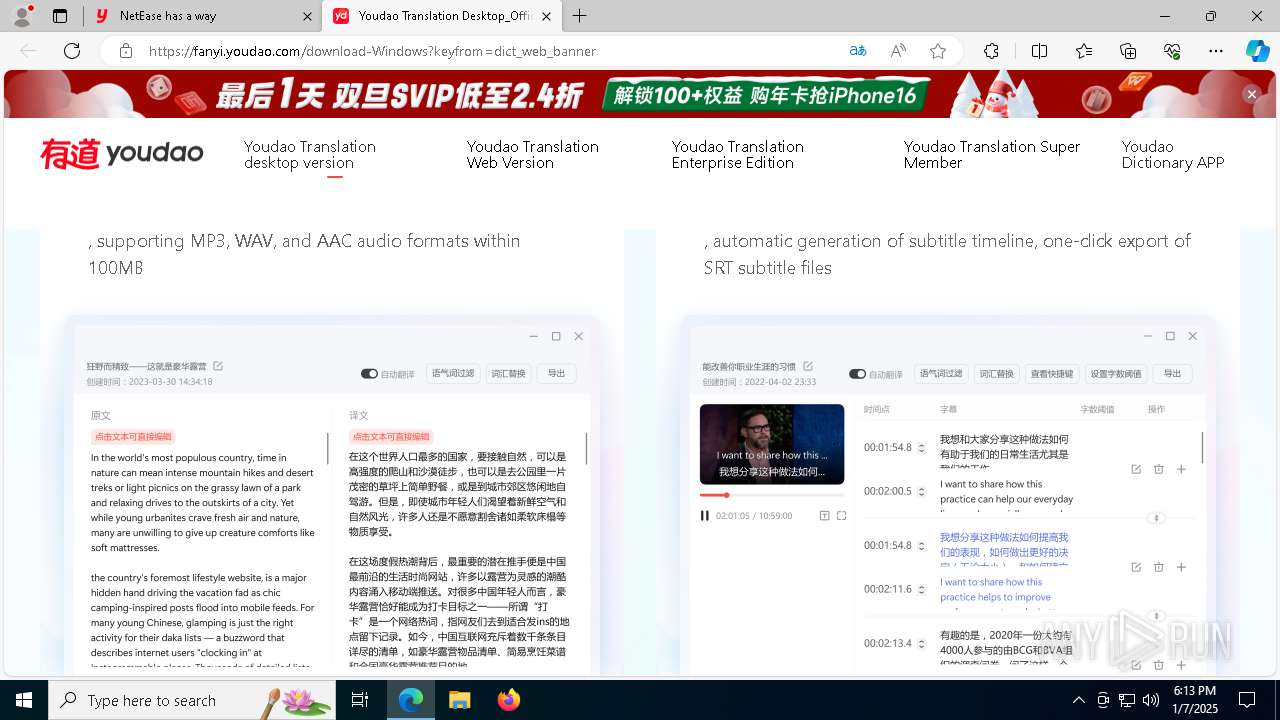Click the subtitle list scrollbar
1280x720 pixels.
(1202, 447)
